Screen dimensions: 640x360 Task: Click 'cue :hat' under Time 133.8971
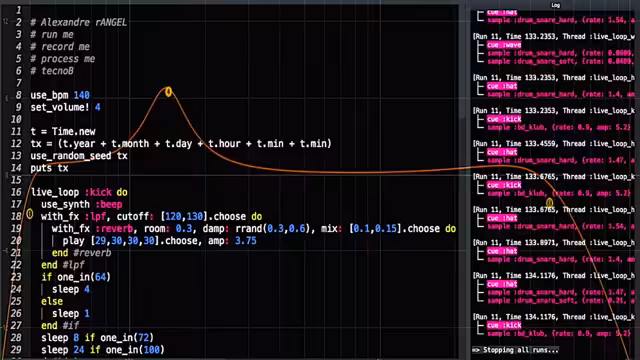(502, 251)
